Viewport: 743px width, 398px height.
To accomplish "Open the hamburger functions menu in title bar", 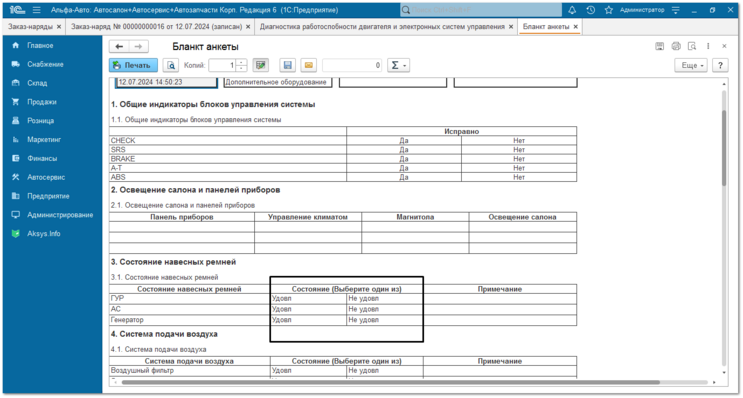I will pyautogui.click(x=37, y=10).
